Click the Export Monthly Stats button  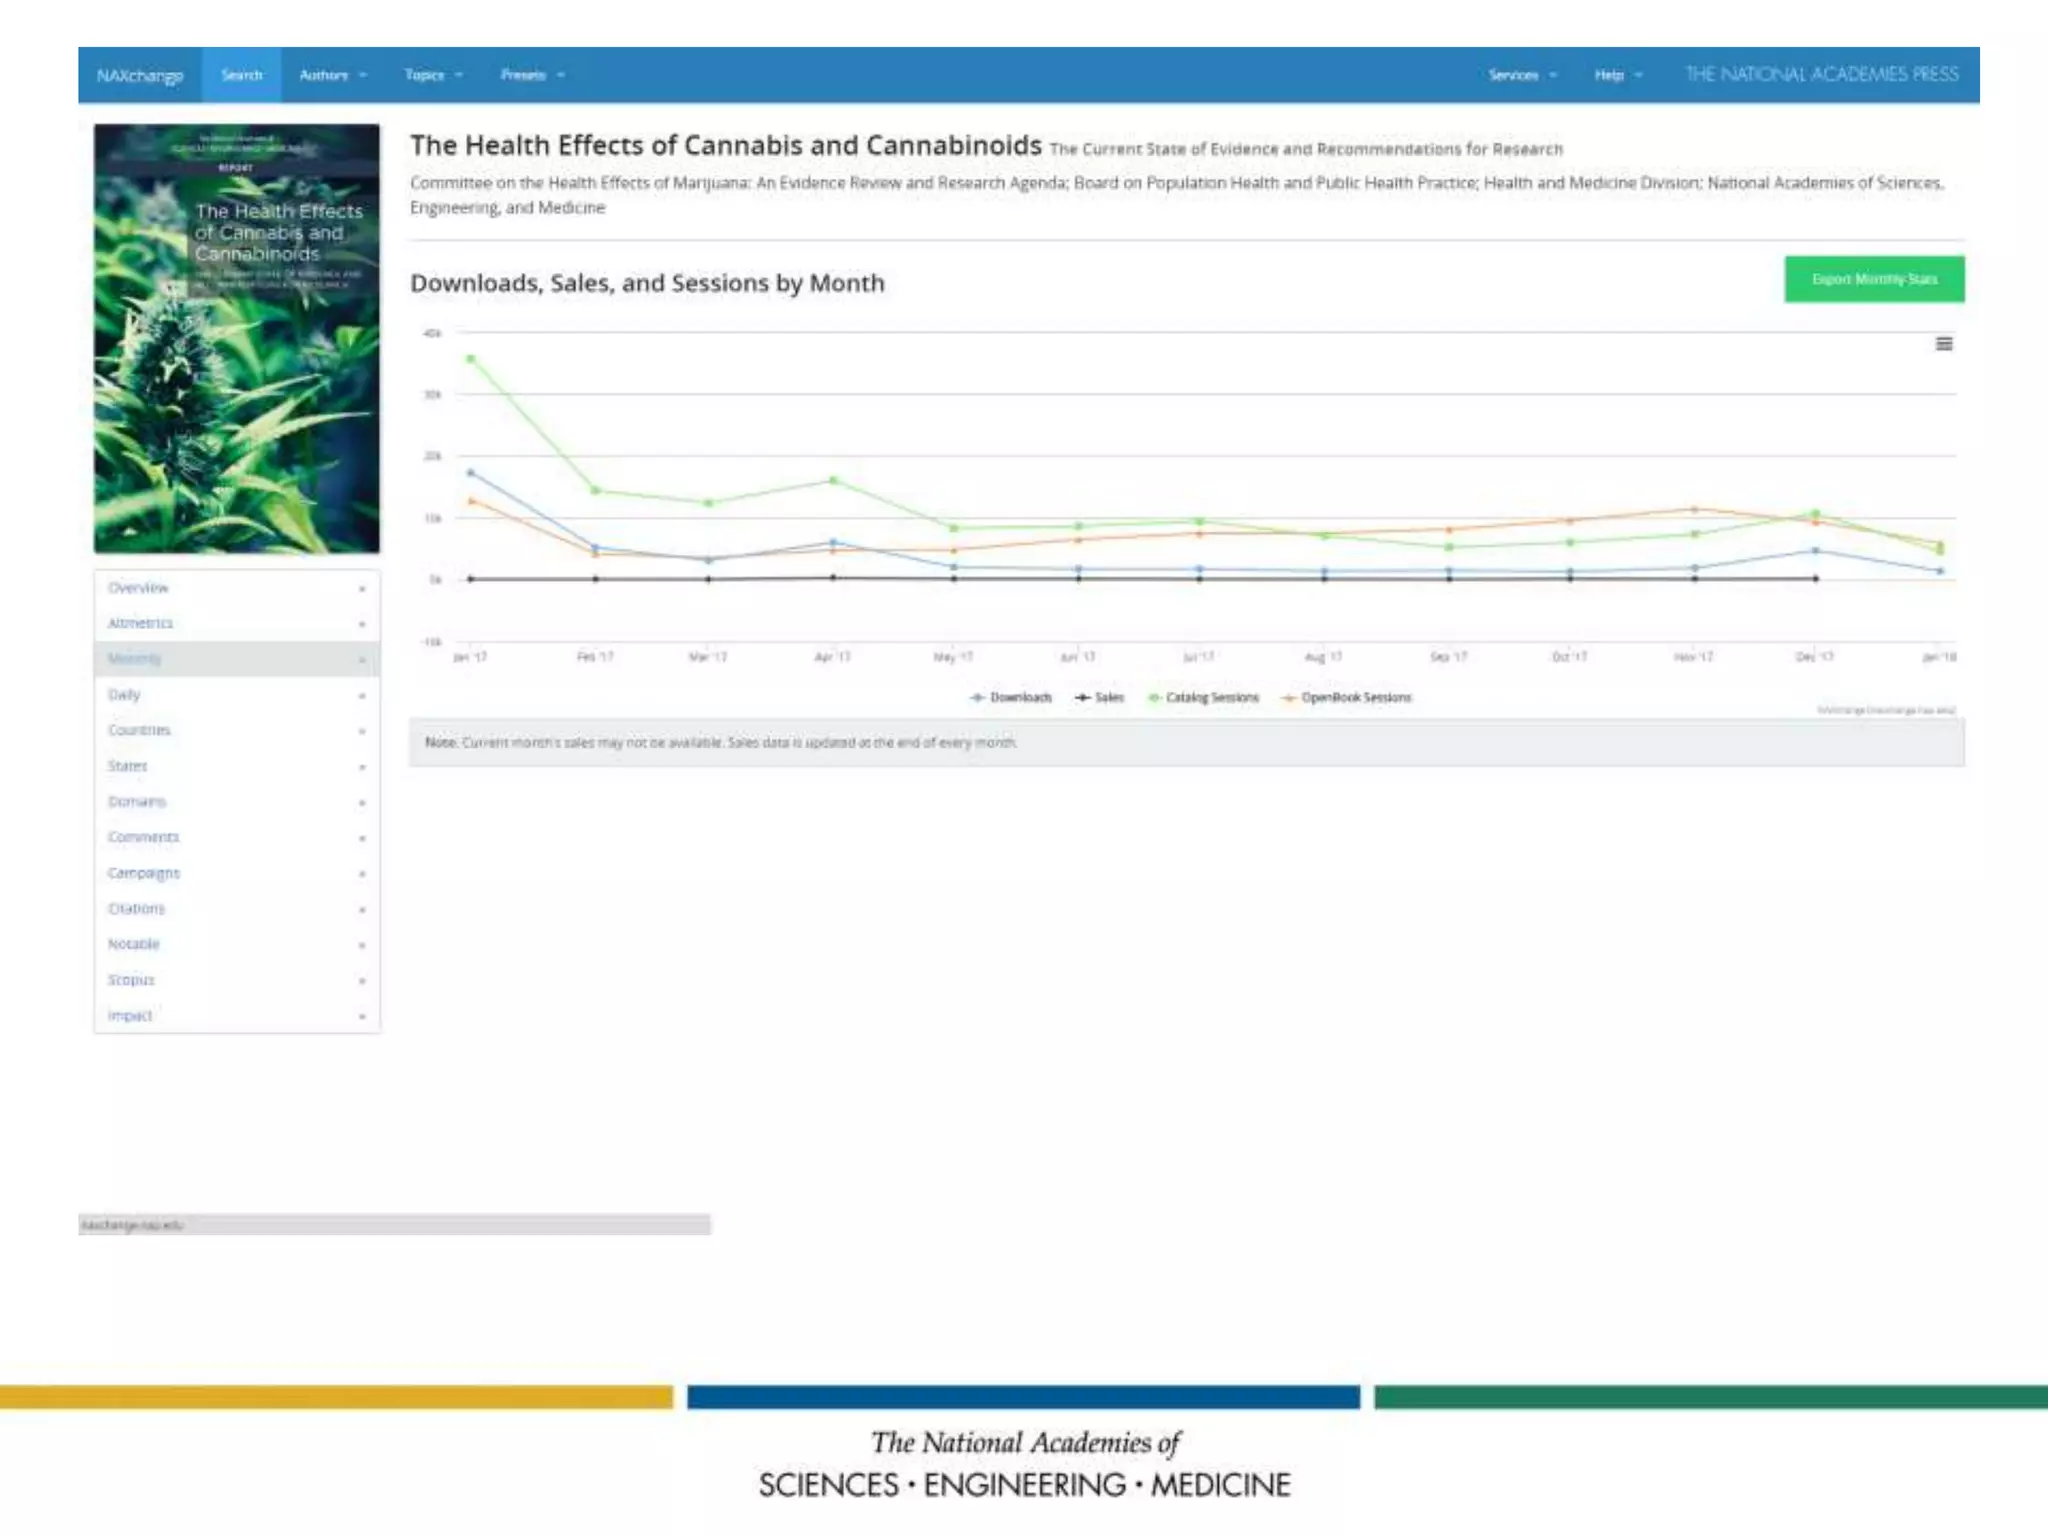pos(1873,279)
